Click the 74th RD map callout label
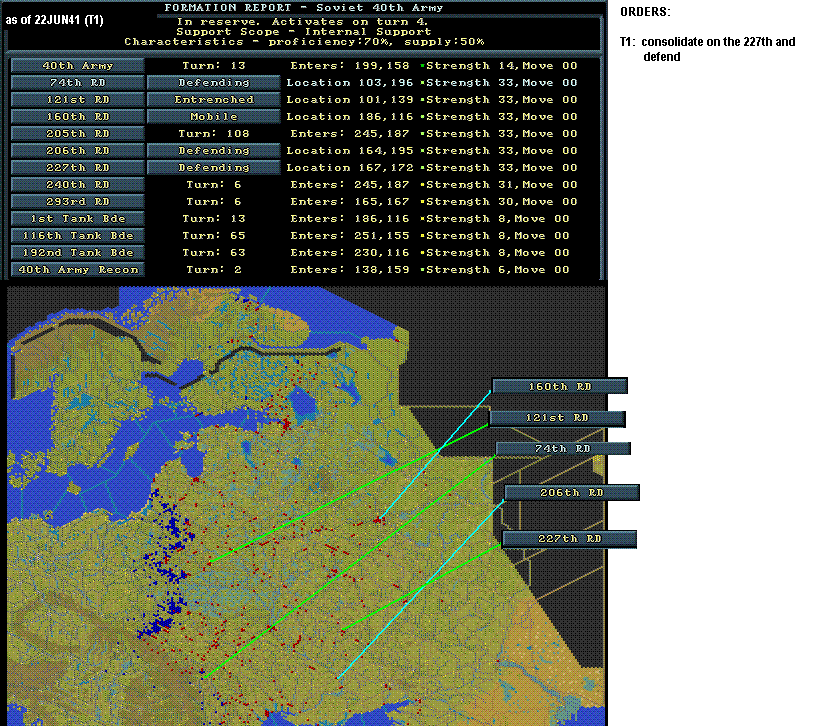The width and height of the screenshot is (821, 726). (563, 449)
